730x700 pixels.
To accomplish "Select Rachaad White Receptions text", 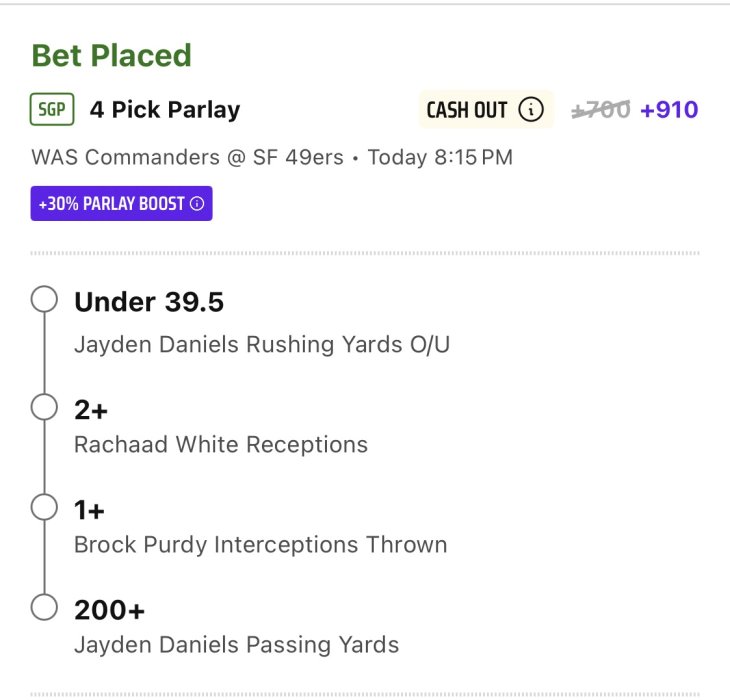I will (221, 444).
